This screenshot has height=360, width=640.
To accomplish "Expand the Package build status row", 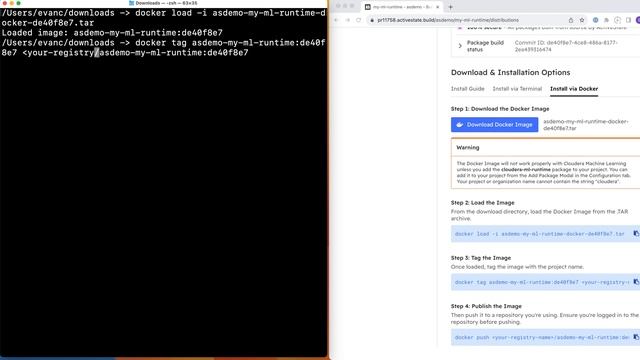I will [460, 46].
